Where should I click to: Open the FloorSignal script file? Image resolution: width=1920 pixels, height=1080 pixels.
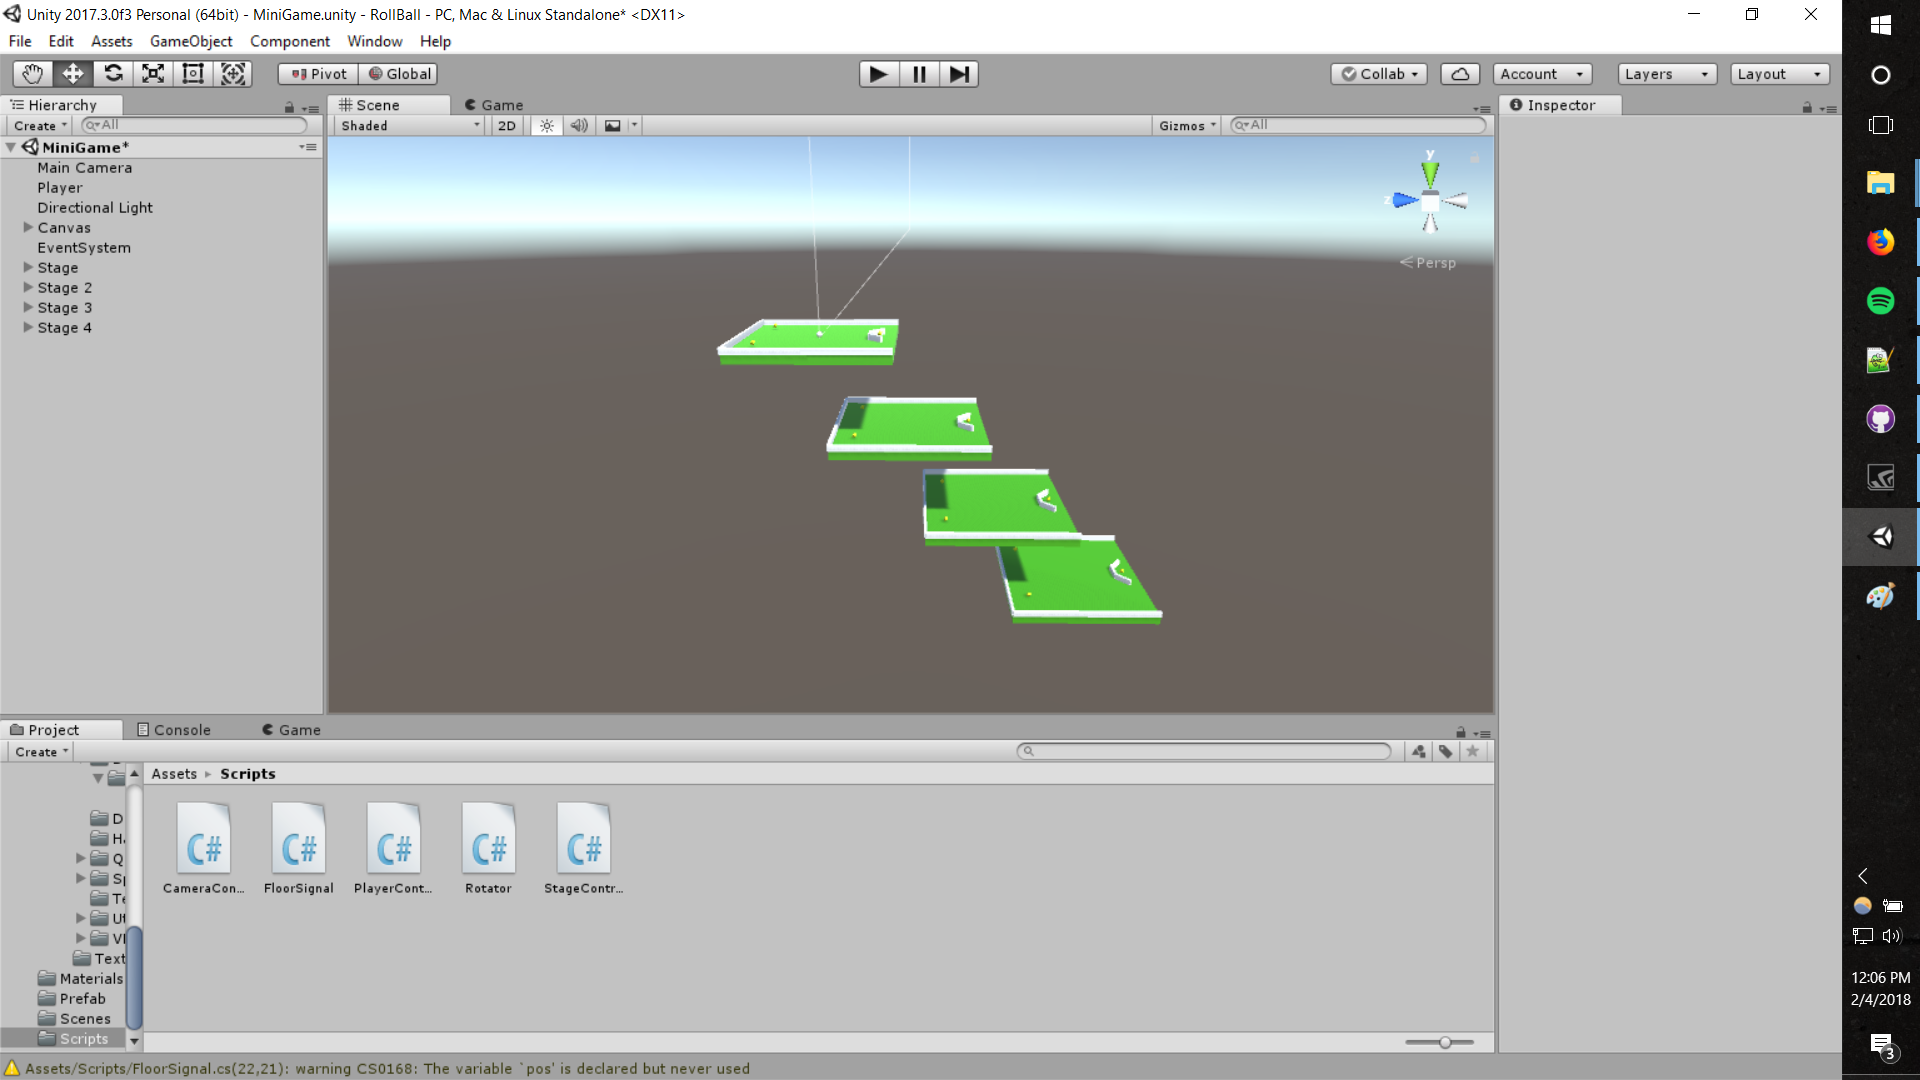tap(298, 849)
